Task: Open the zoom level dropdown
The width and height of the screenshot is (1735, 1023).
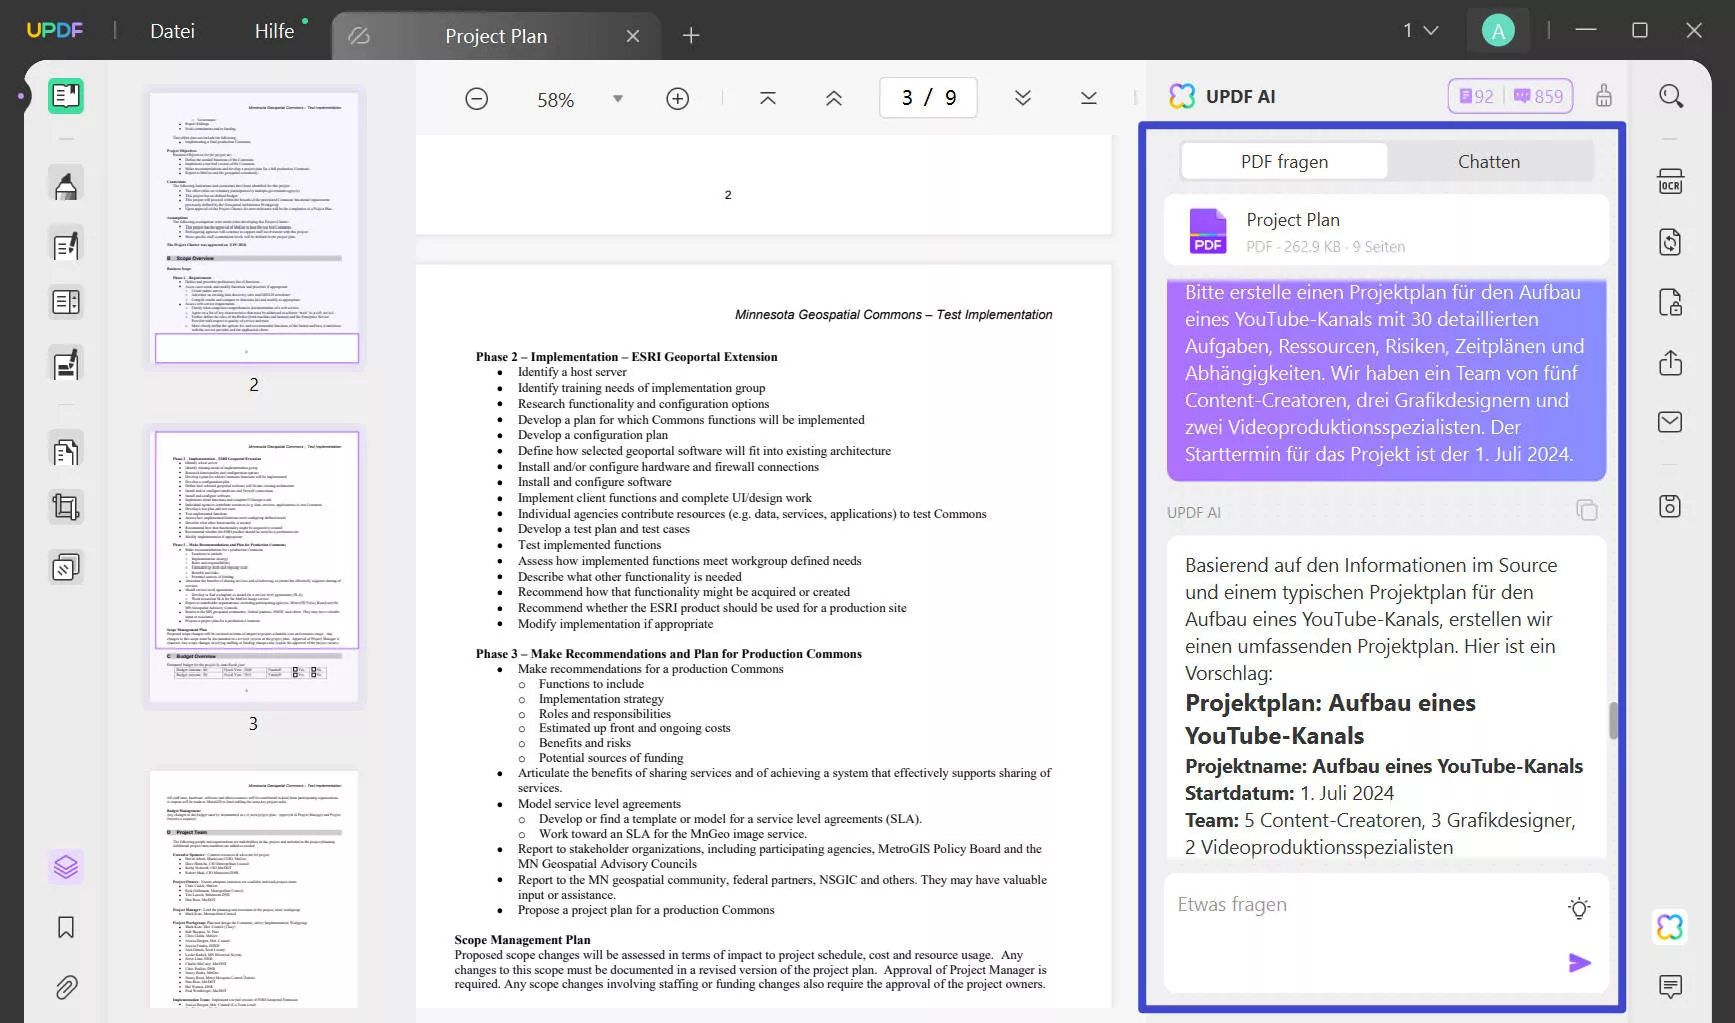Action: (x=618, y=98)
